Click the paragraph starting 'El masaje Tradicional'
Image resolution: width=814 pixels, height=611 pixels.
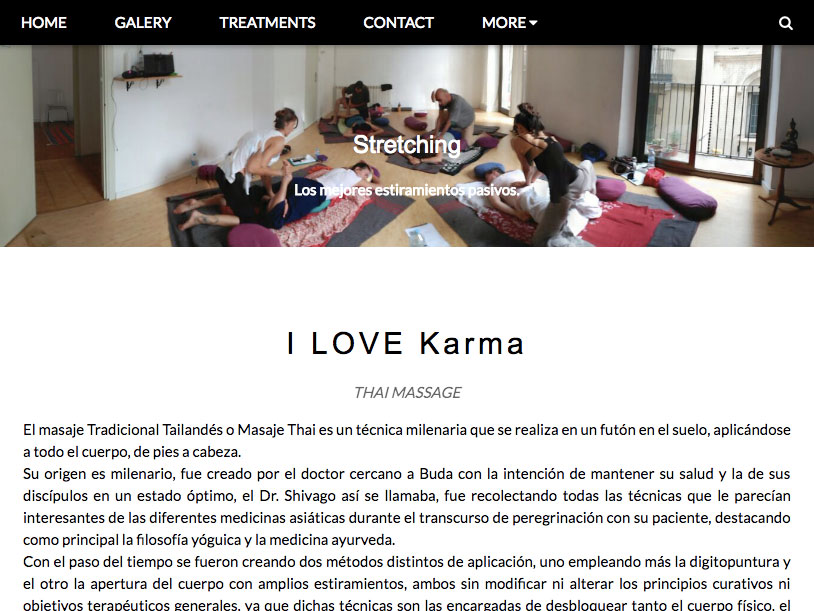pos(406,441)
